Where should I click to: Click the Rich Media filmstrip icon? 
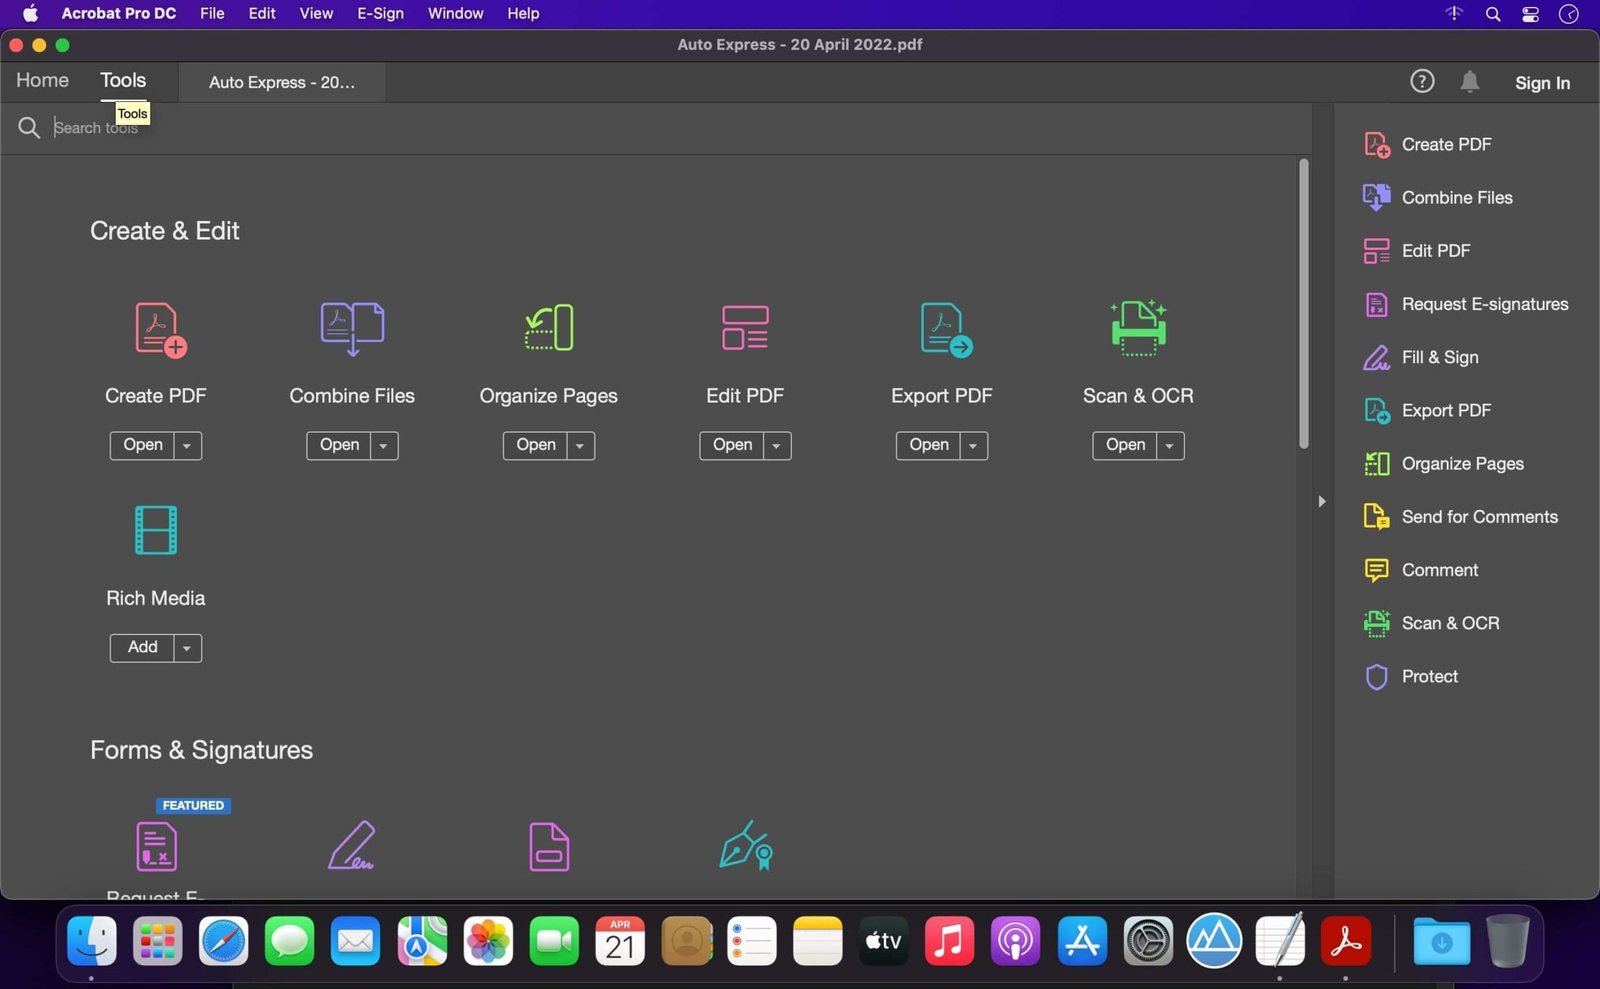tap(155, 530)
